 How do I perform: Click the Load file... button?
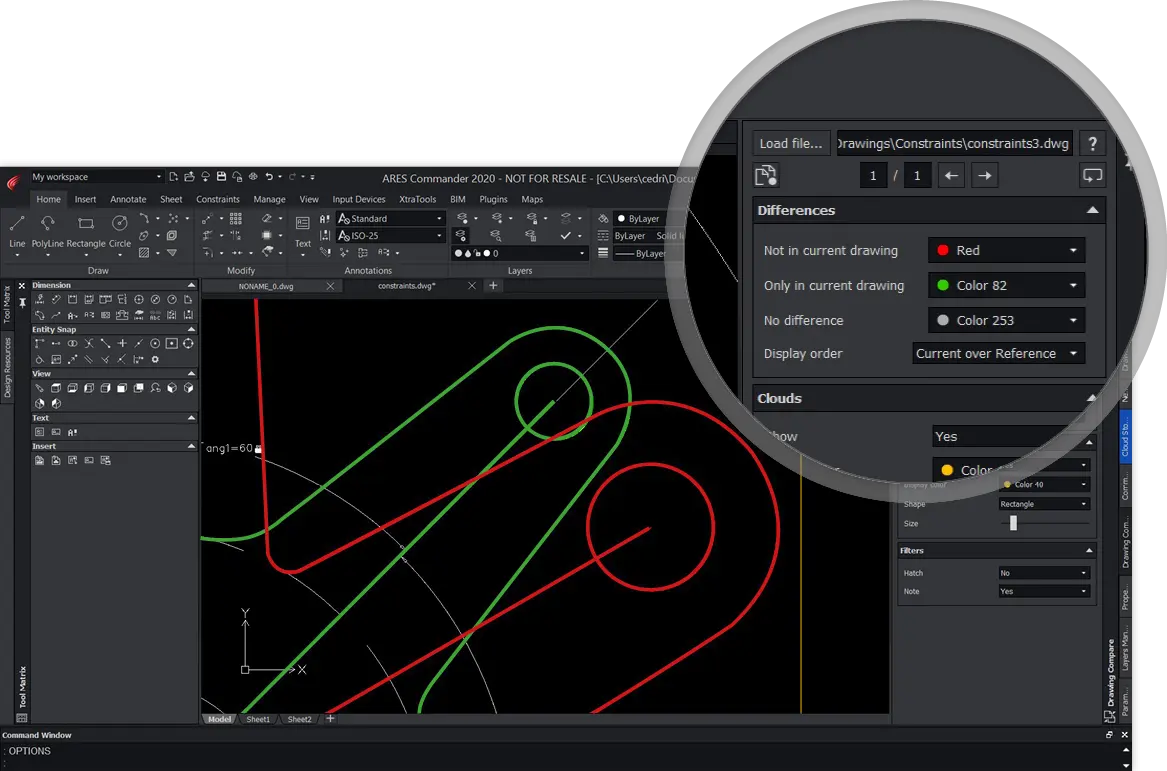(x=790, y=144)
